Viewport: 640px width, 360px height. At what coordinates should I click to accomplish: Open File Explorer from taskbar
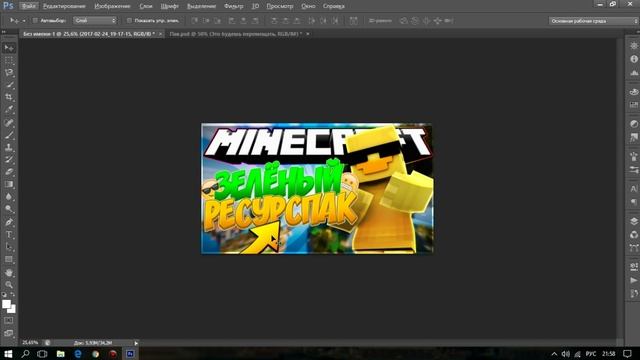[60, 354]
